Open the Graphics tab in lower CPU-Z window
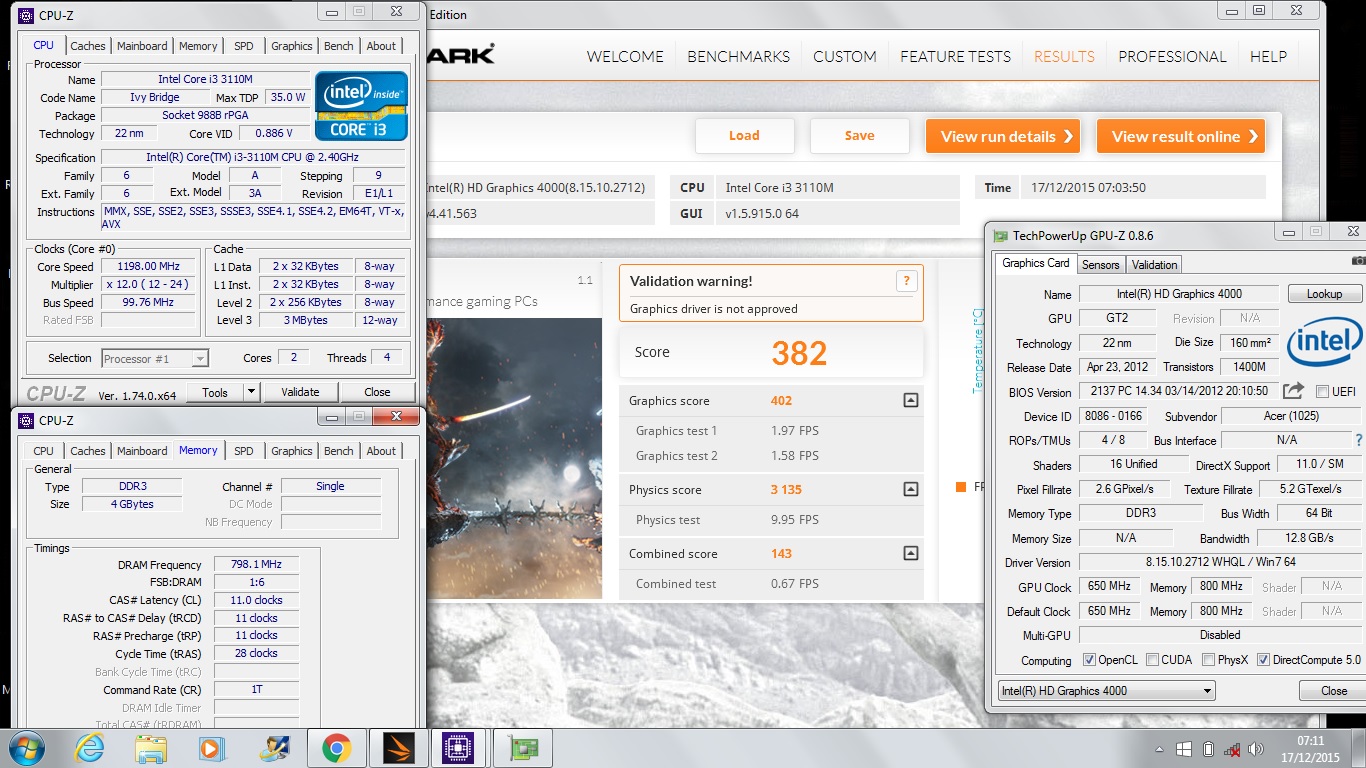This screenshot has width=1366, height=768. pos(292,451)
